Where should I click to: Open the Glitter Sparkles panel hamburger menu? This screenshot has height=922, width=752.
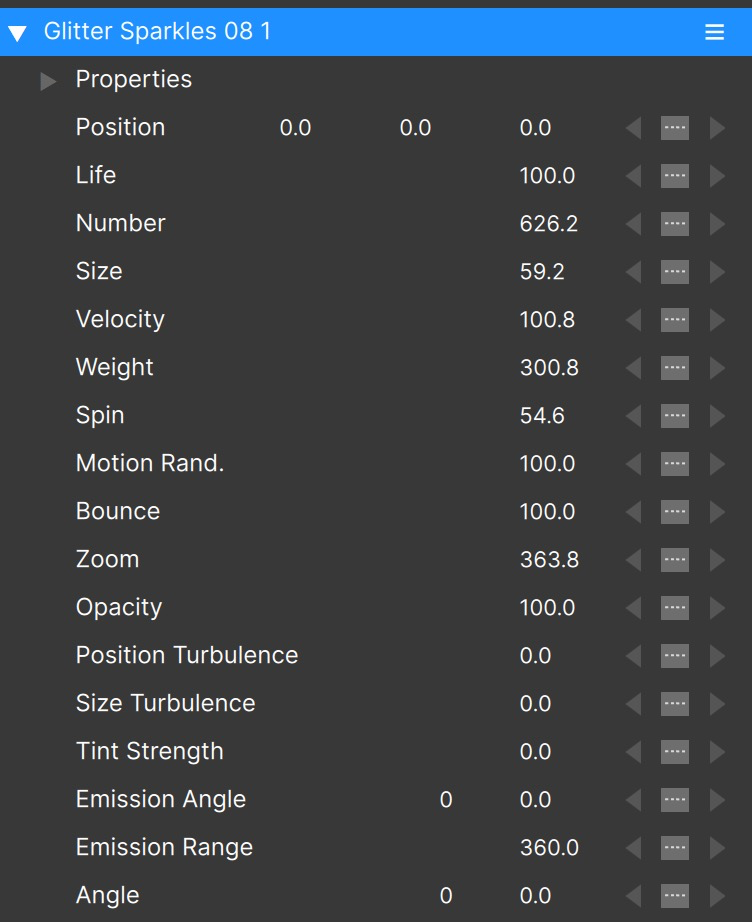click(x=714, y=32)
